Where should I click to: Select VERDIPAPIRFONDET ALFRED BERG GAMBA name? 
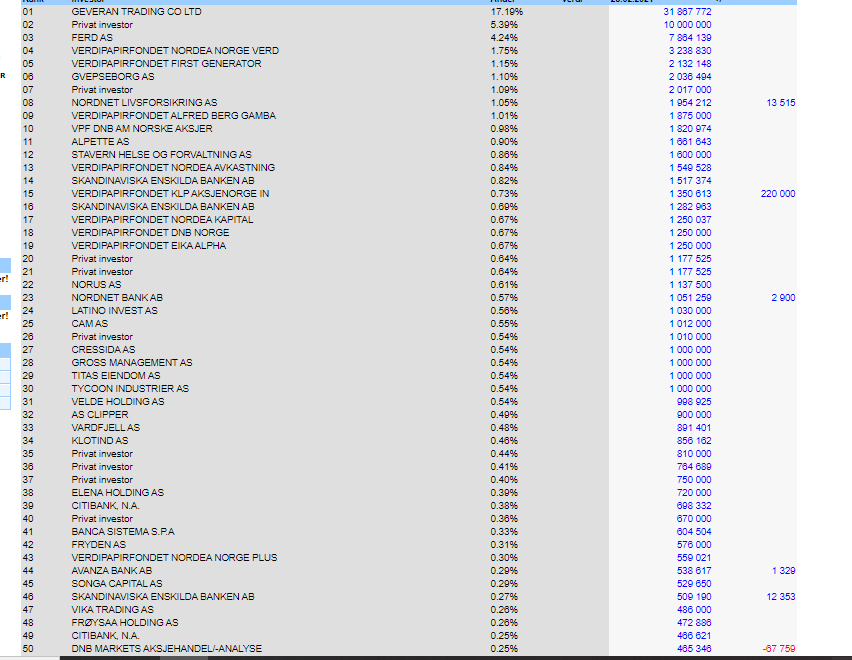click(x=174, y=116)
